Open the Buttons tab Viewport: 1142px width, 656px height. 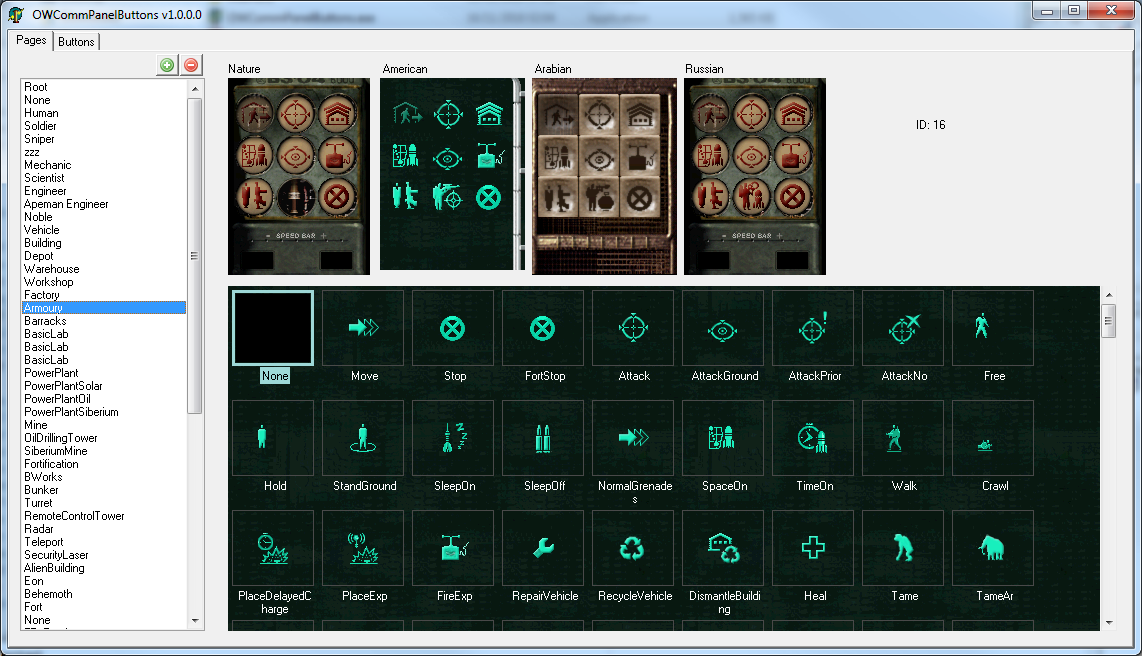tap(76, 42)
